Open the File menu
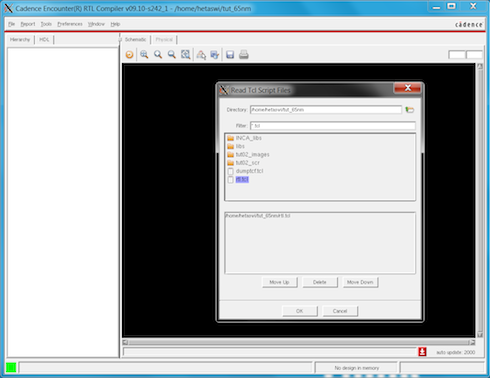Viewport: 490px width, 378px height. point(12,24)
